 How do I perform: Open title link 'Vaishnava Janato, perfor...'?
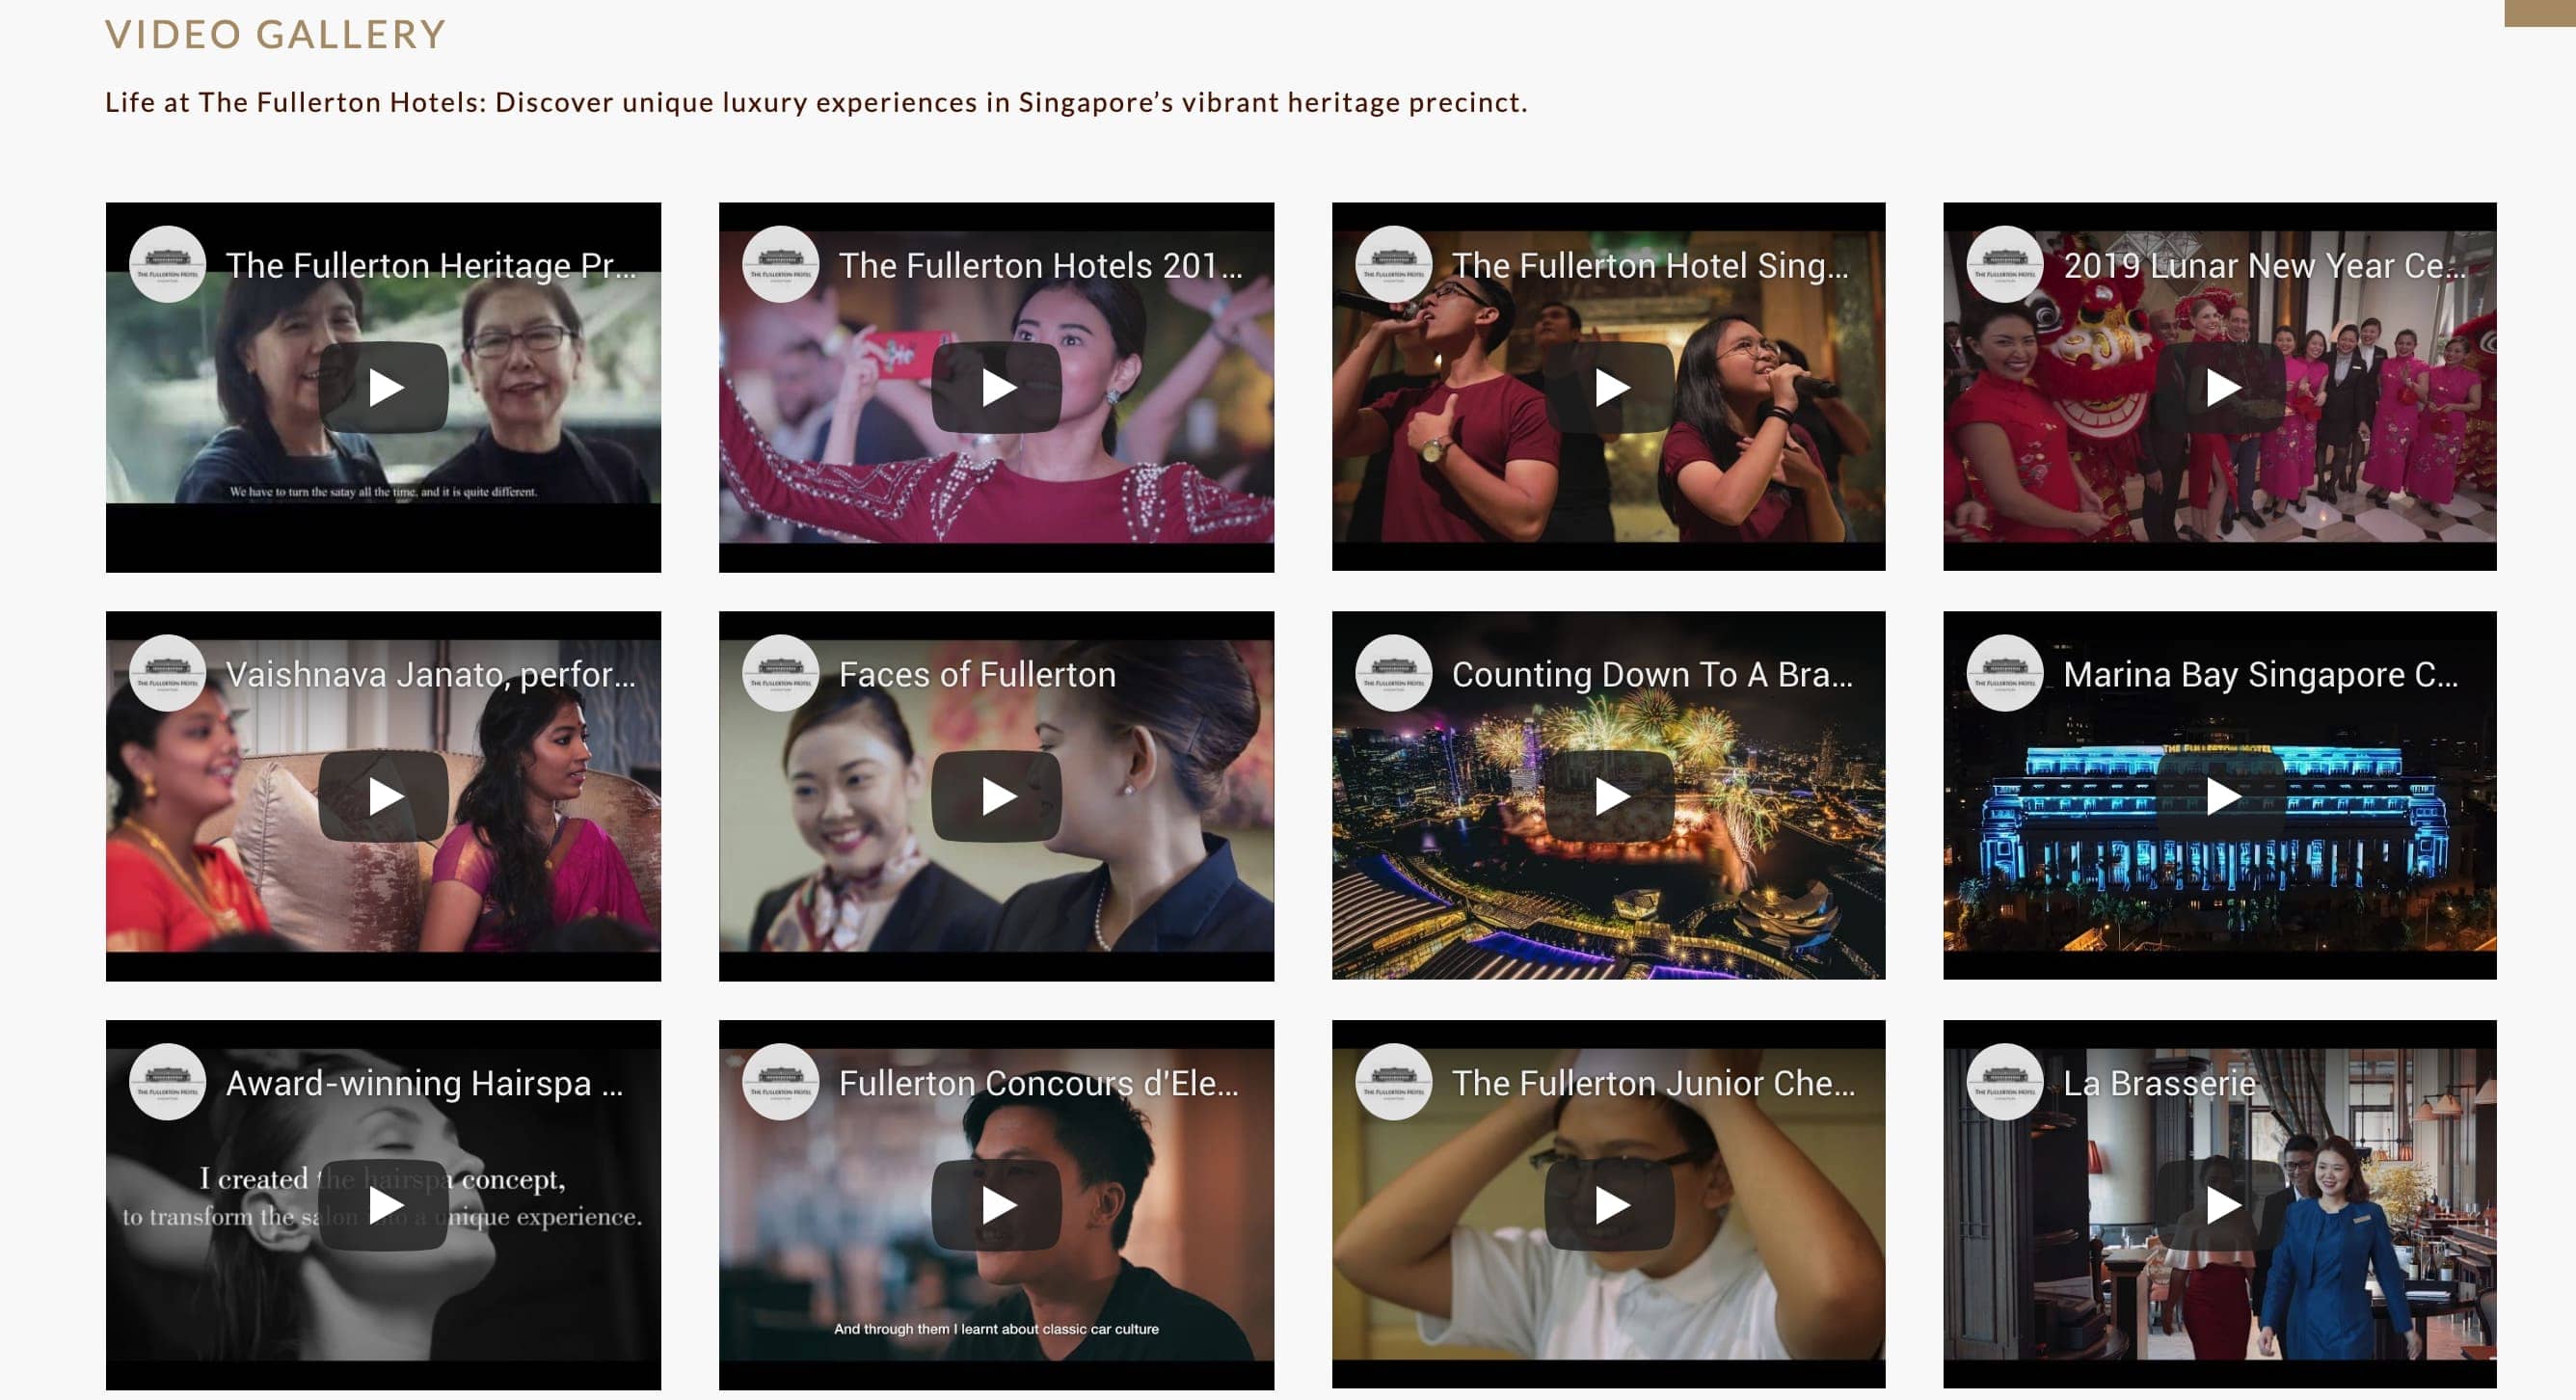point(431,675)
